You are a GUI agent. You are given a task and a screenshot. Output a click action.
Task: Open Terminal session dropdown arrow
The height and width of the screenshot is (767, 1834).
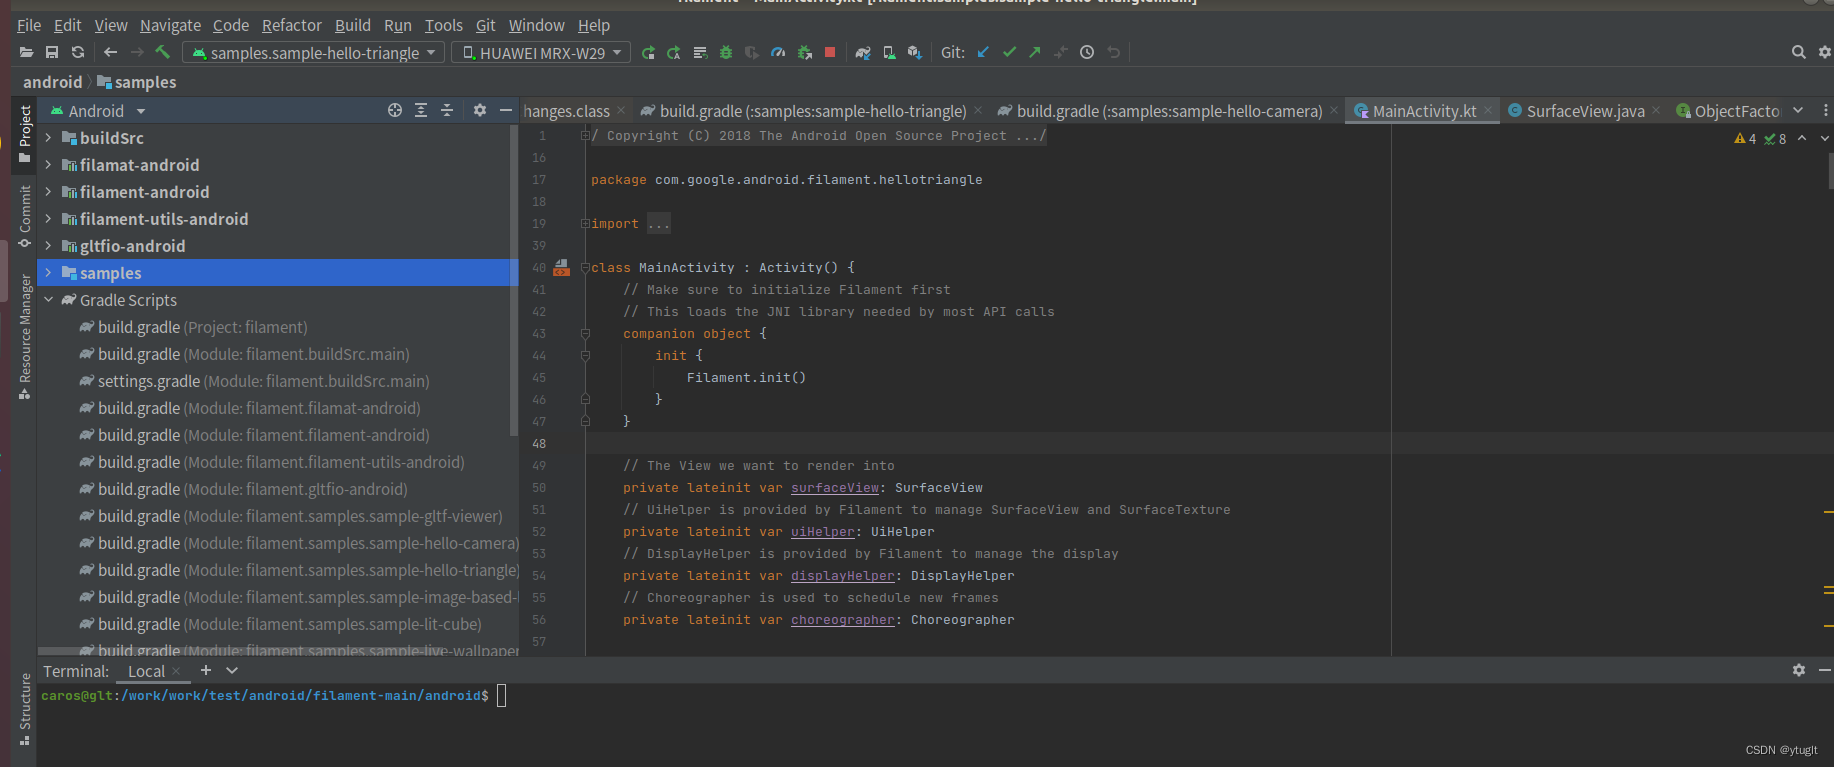[x=232, y=670]
